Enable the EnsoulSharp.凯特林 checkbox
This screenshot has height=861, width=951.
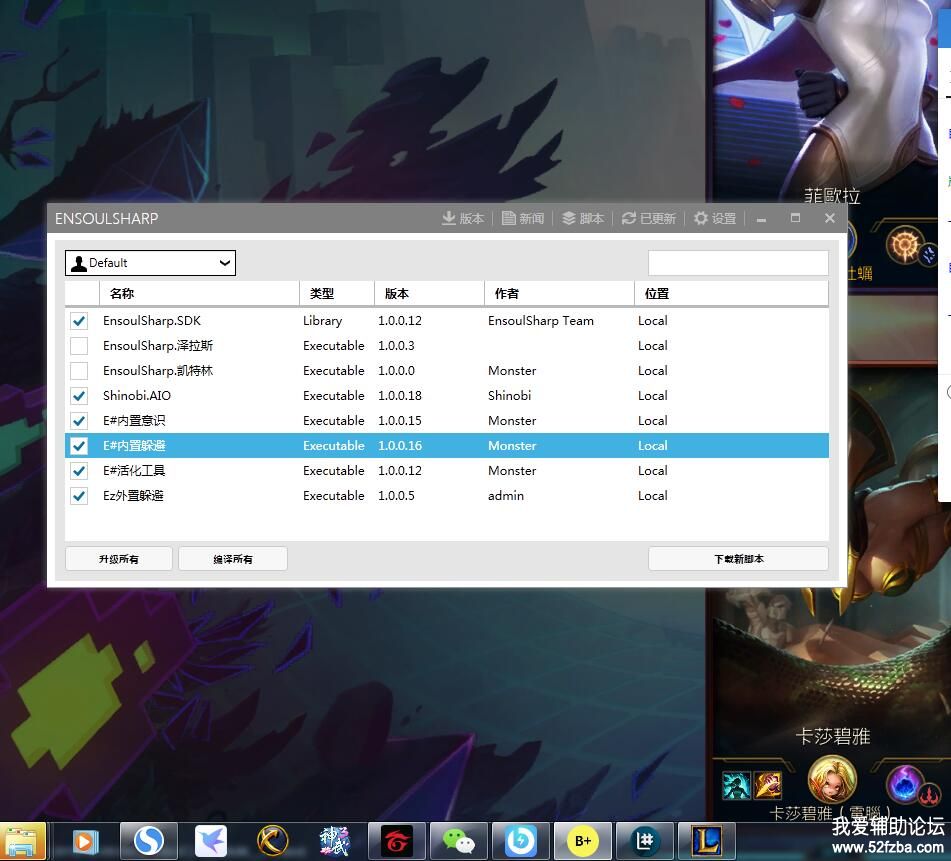pyautogui.click(x=79, y=370)
